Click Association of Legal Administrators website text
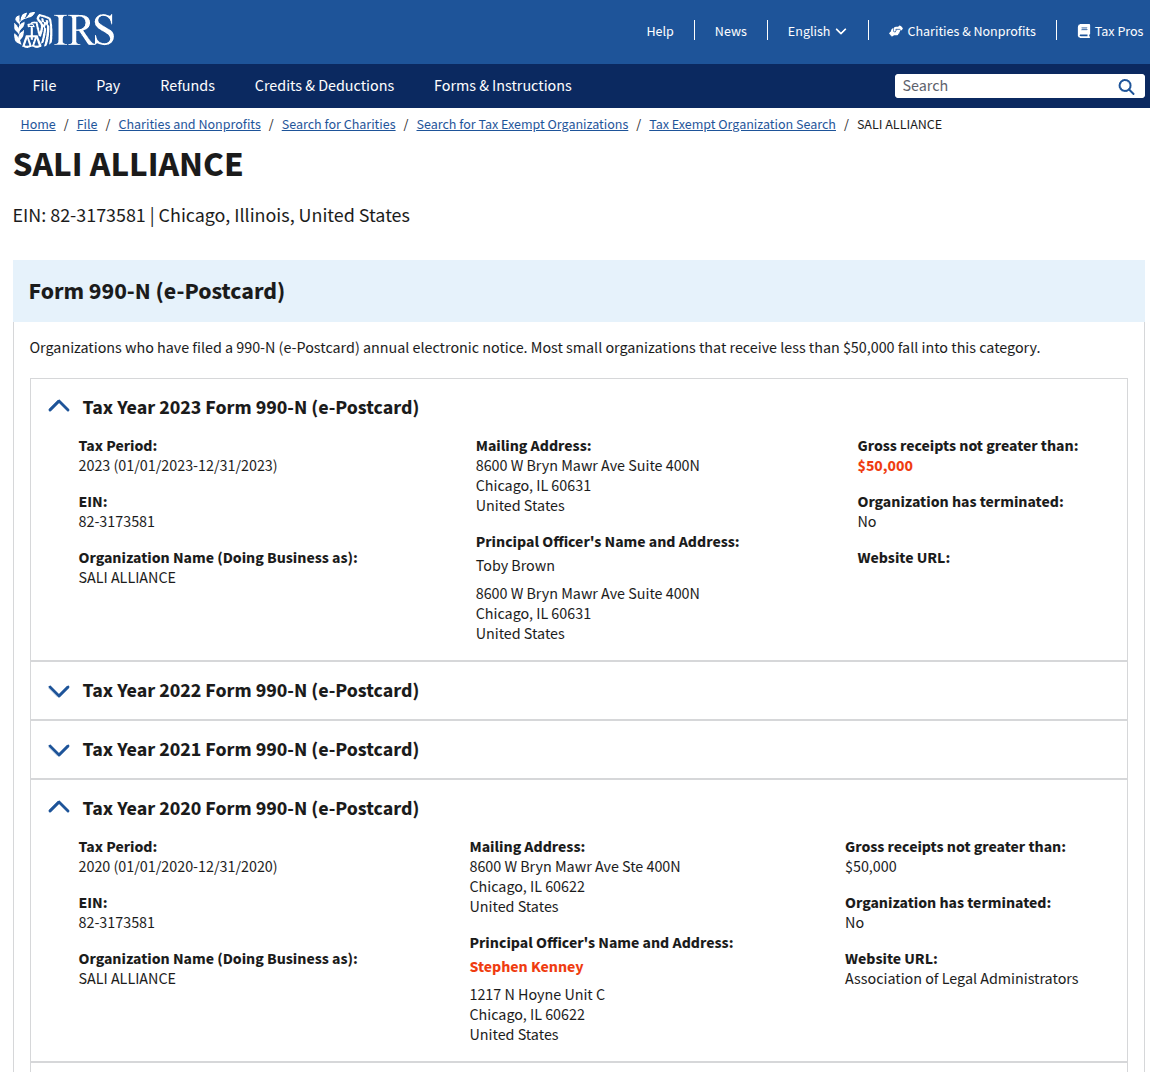The height and width of the screenshot is (1072, 1150). coord(961,979)
